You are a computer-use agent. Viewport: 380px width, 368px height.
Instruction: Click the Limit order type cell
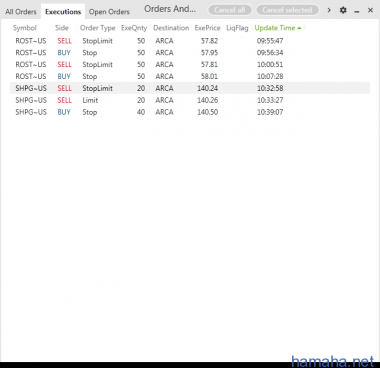click(x=90, y=100)
